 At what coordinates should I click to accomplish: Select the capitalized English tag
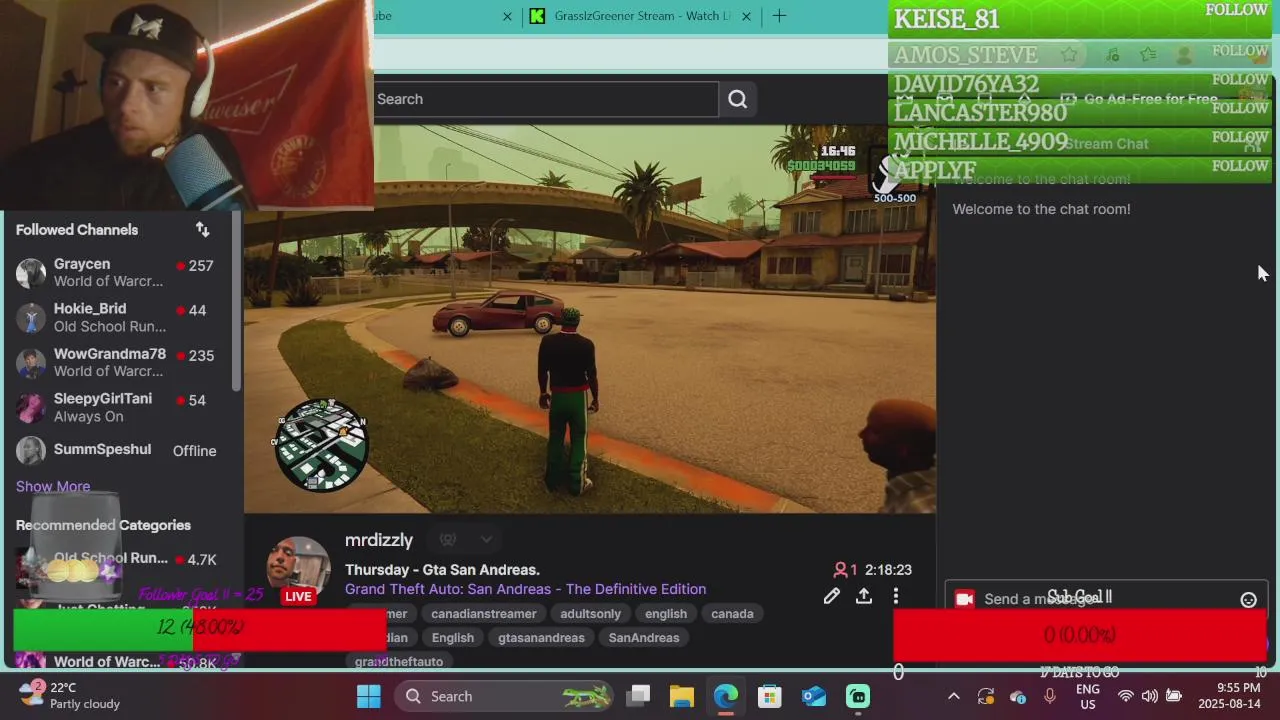453,638
